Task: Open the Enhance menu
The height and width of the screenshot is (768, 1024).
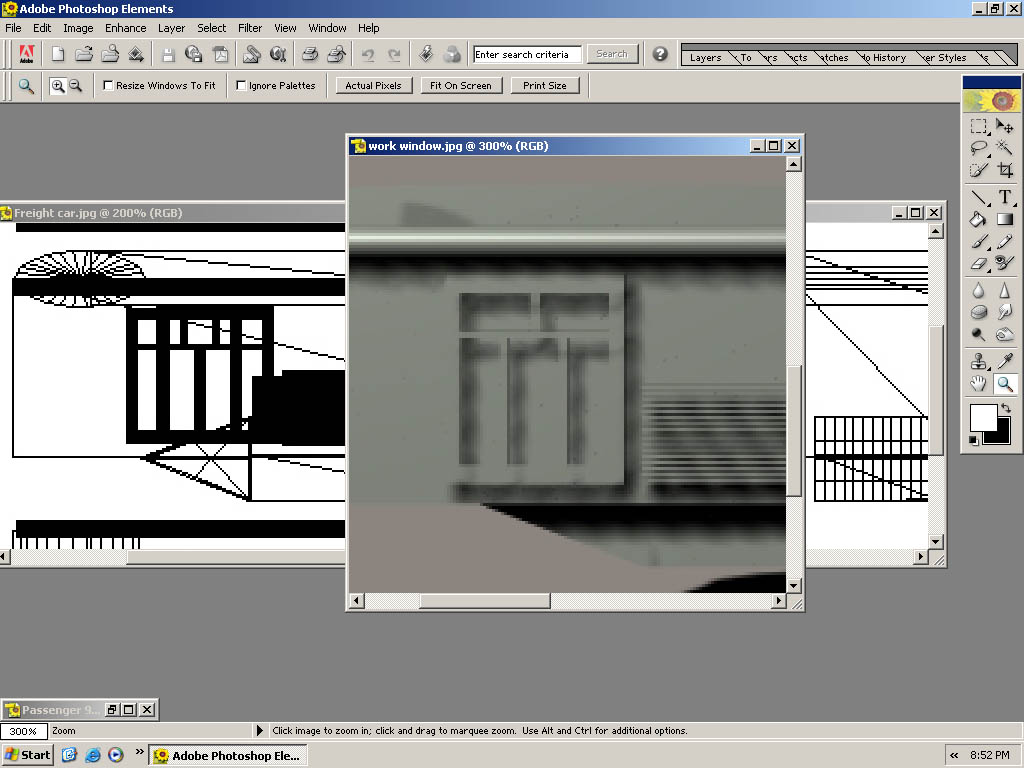Action: click(x=125, y=28)
